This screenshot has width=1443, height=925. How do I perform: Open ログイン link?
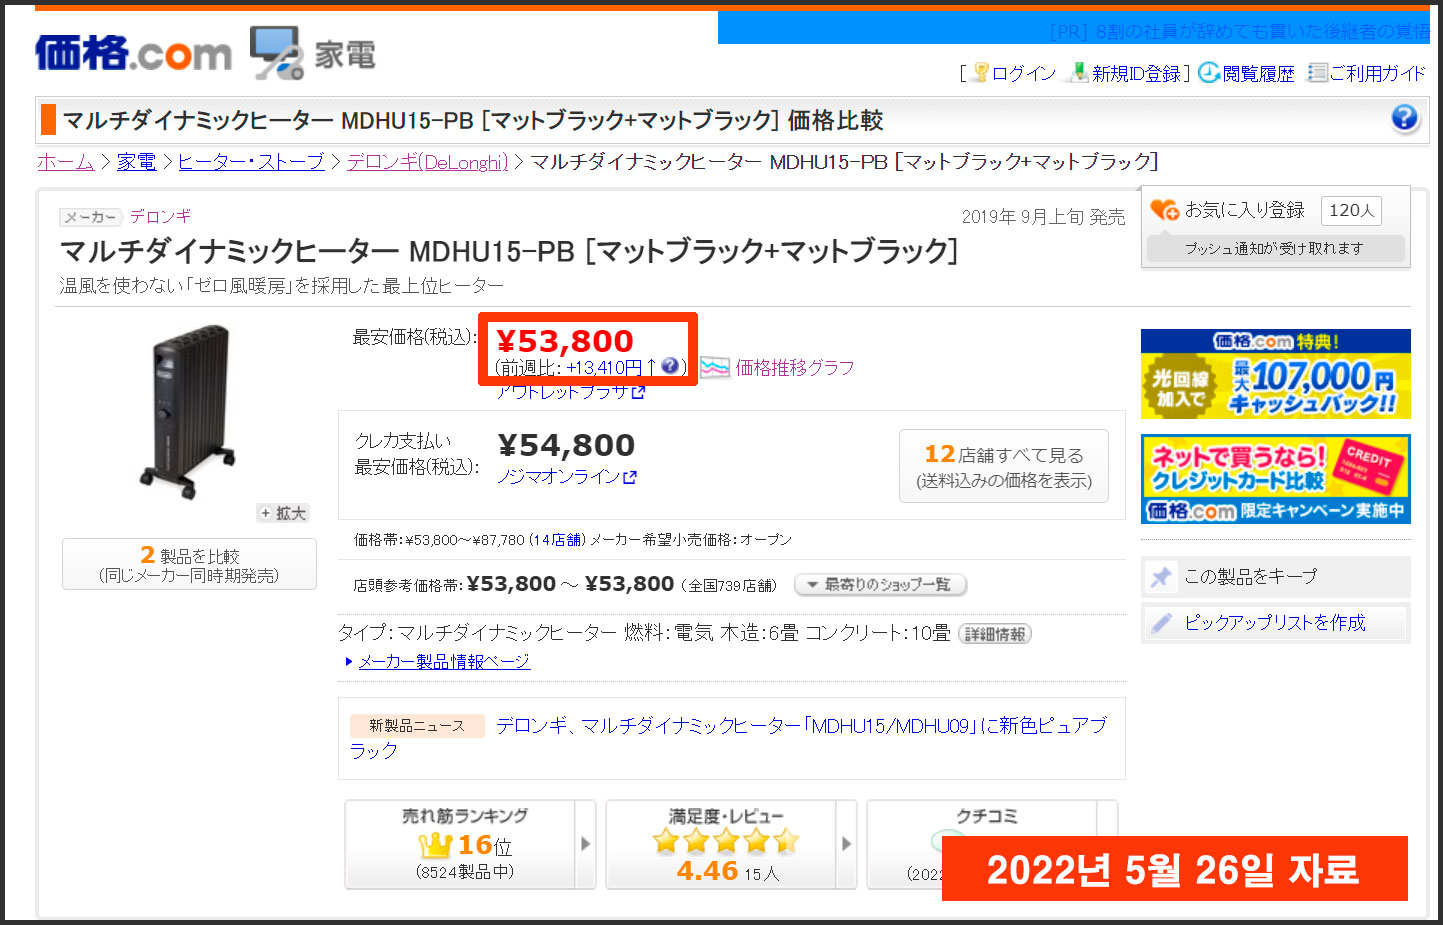1023,73
